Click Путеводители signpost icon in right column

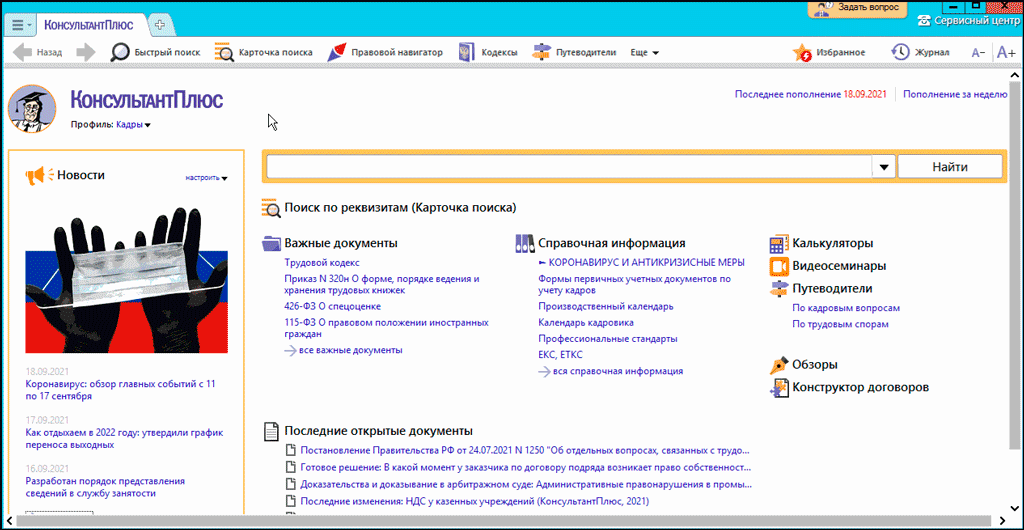(778, 288)
